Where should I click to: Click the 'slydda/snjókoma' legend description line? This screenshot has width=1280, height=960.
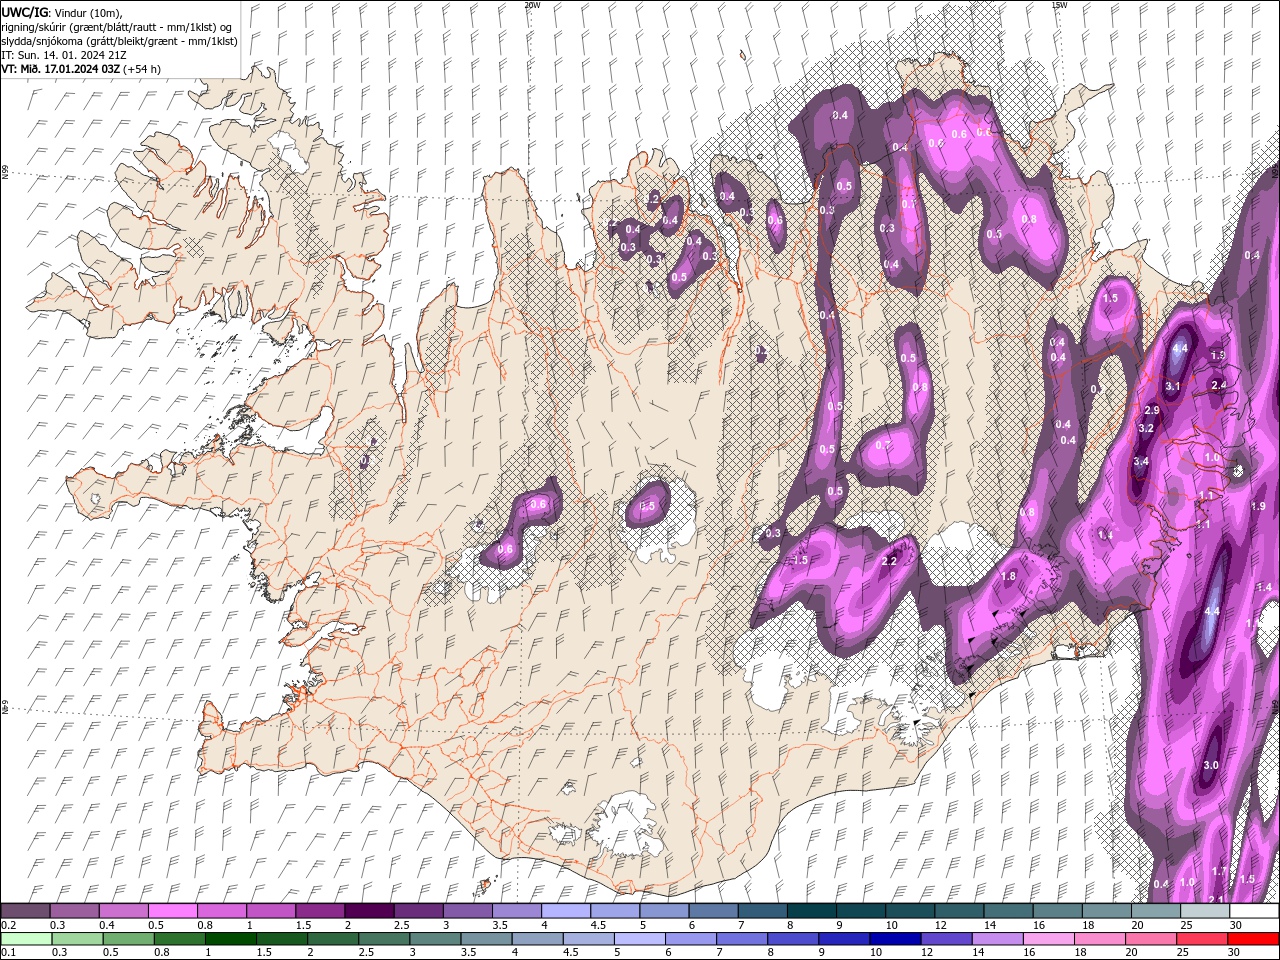[x=119, y=41]
